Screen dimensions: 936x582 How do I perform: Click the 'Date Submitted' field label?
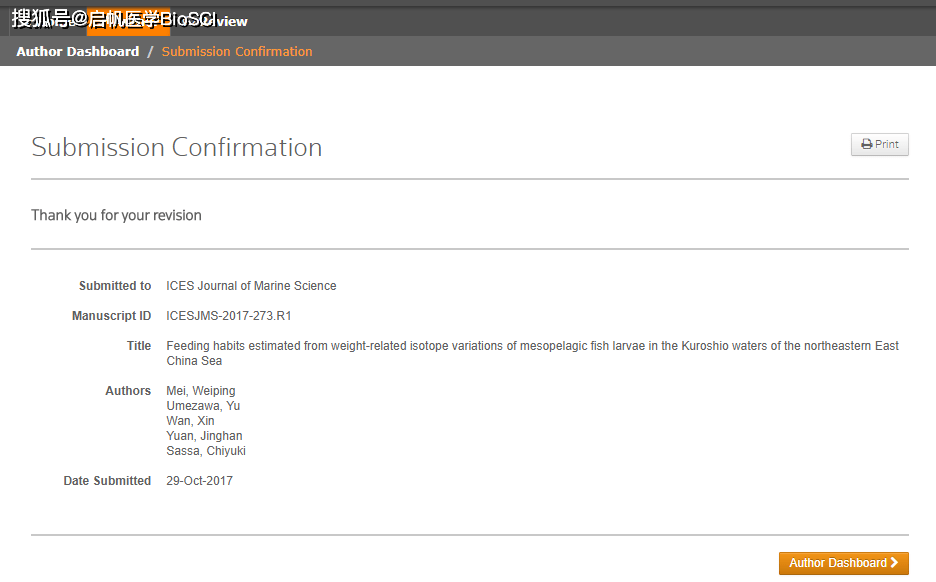(107, 481)
